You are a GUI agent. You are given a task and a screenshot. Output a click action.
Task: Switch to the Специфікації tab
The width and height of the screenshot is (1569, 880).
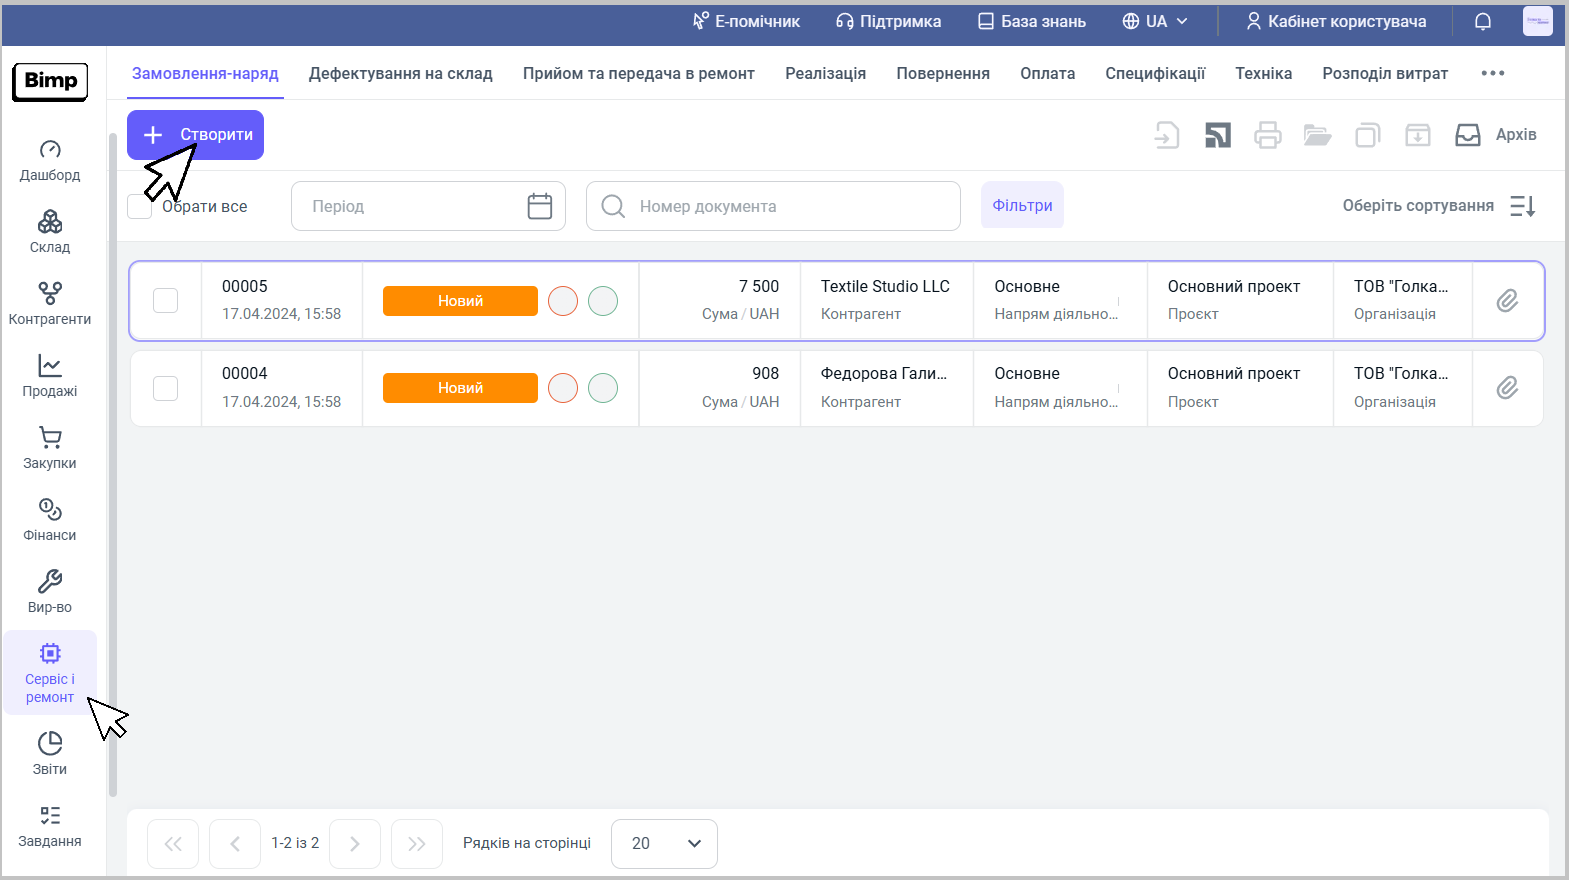coord(1154,73)
